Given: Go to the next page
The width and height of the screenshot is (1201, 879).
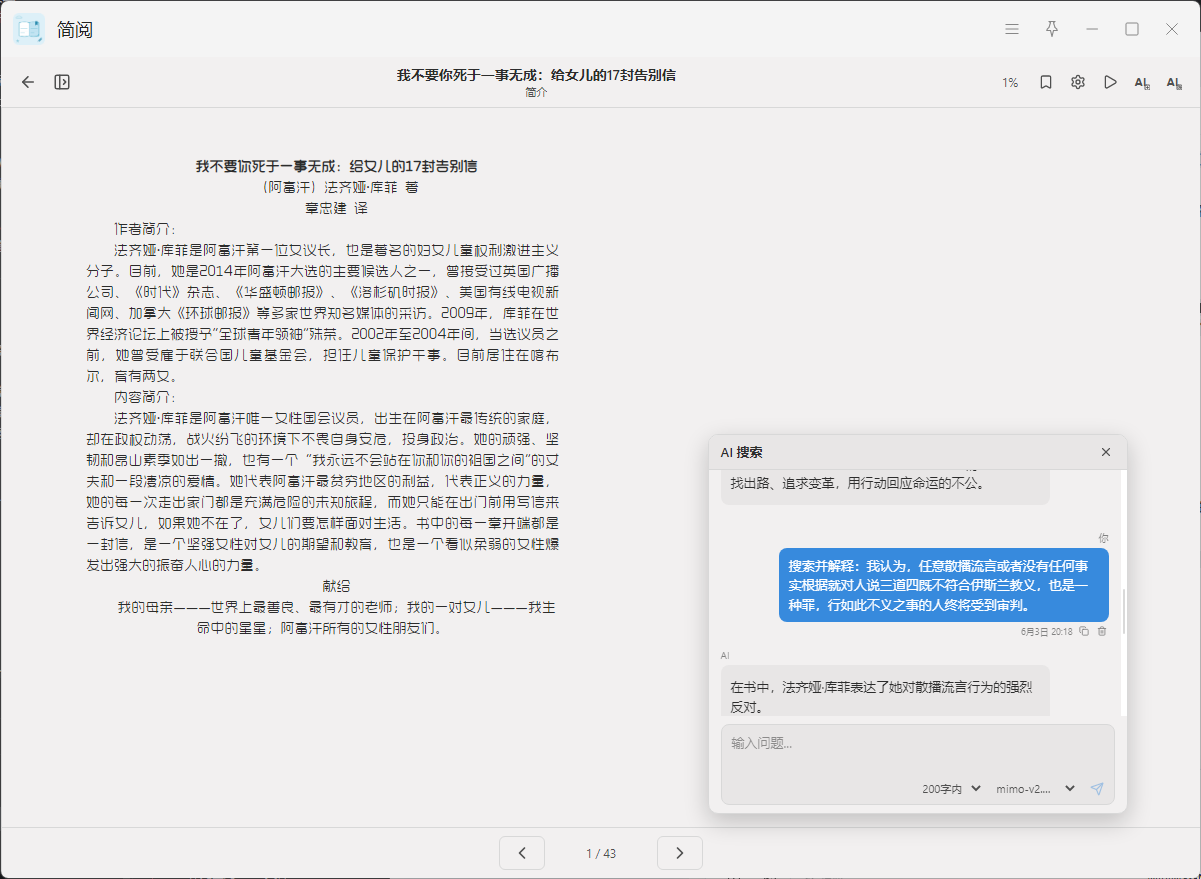Looking at the screenshot, I should (680, 853).
